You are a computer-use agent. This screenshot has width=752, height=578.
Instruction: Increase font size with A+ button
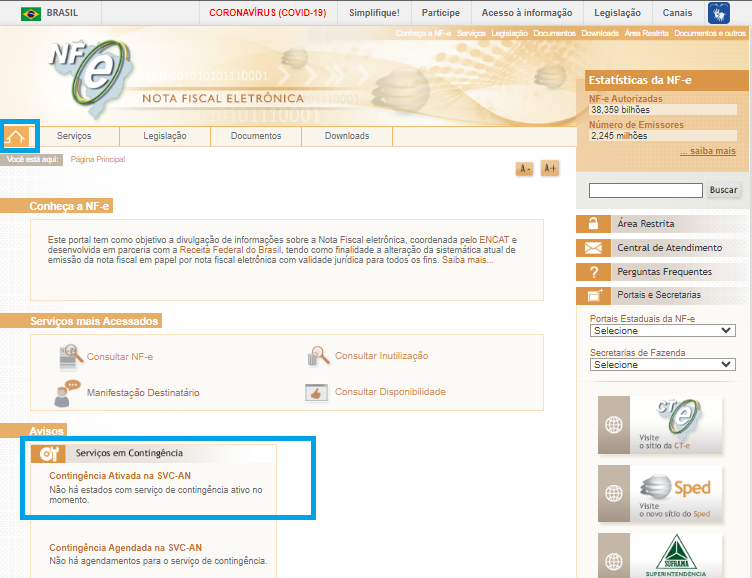click(x=550, y=168)
